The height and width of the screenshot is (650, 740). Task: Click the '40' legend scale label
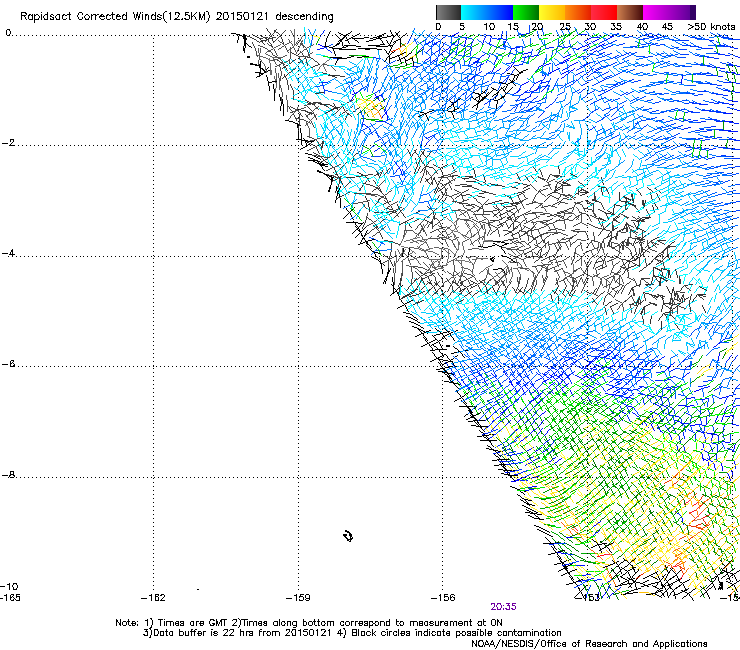coord(642,27)
